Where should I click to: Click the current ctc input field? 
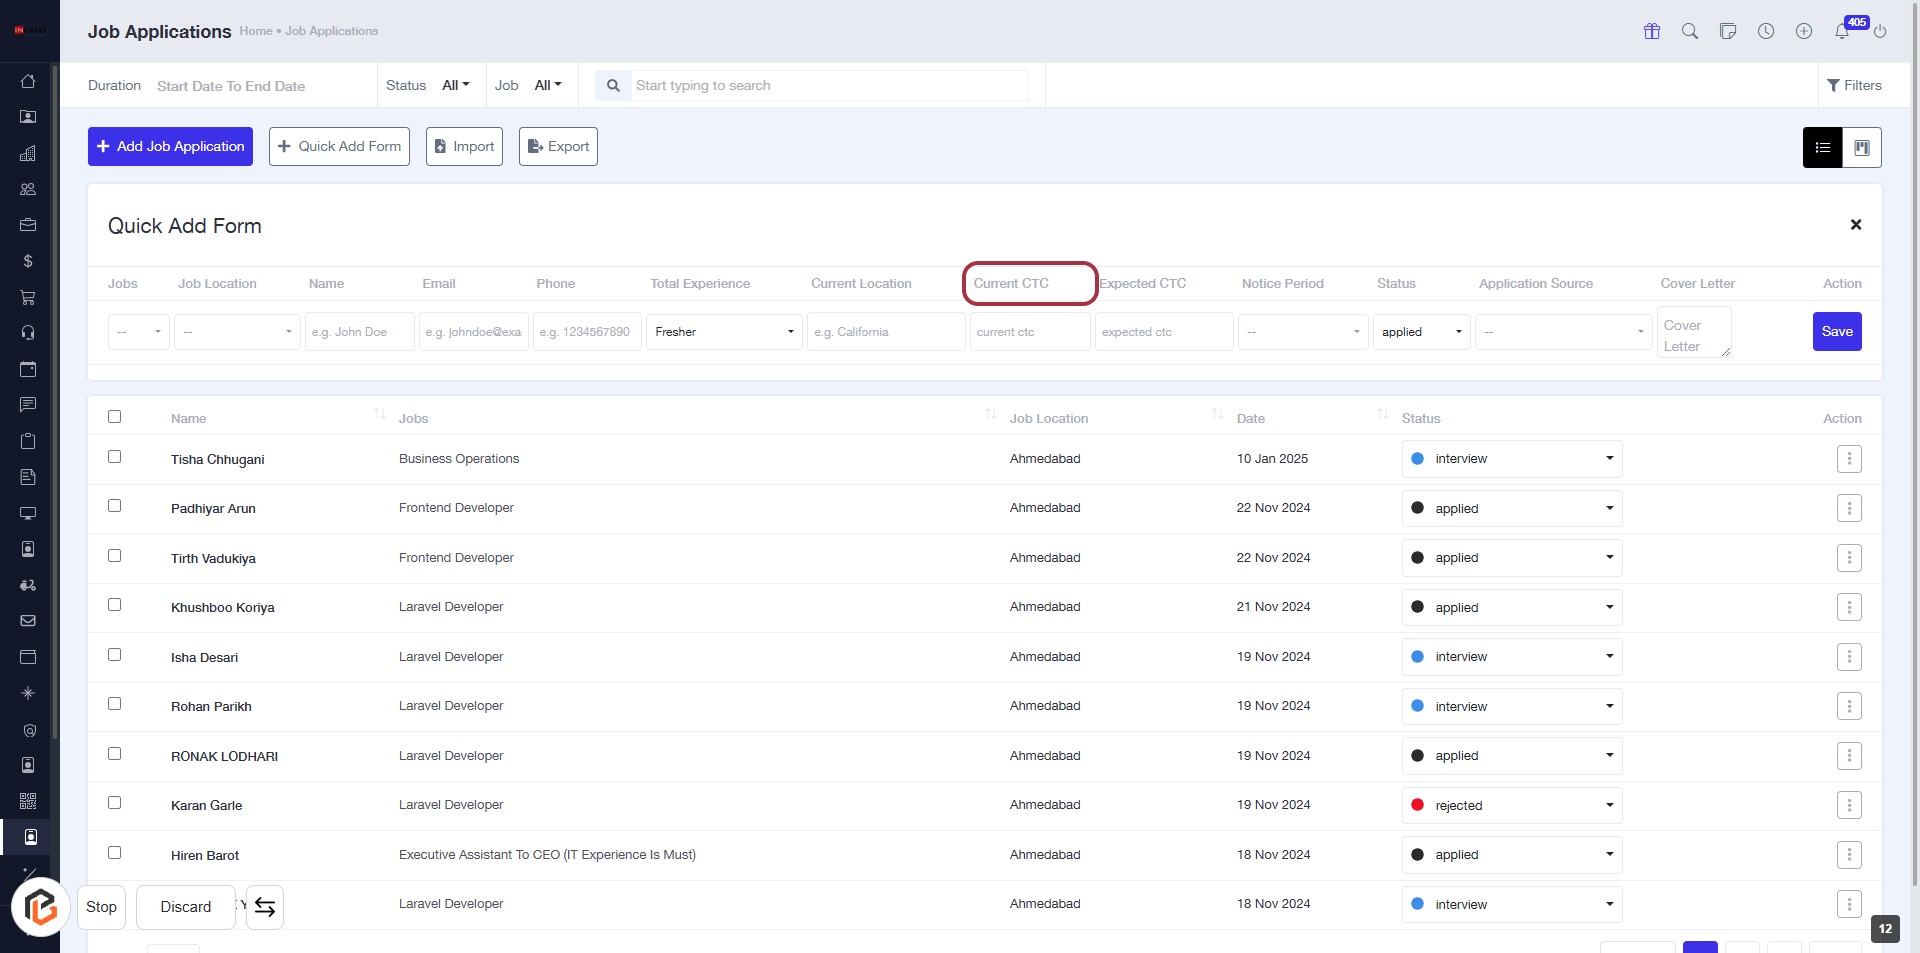[x=1029, y=332]
